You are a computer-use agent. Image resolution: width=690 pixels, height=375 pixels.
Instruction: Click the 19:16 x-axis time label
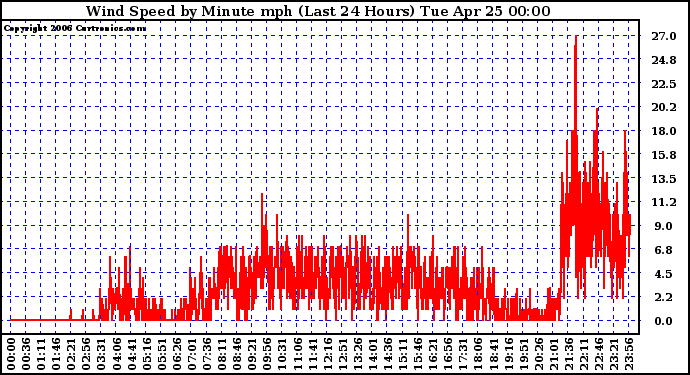coord(508,354)
